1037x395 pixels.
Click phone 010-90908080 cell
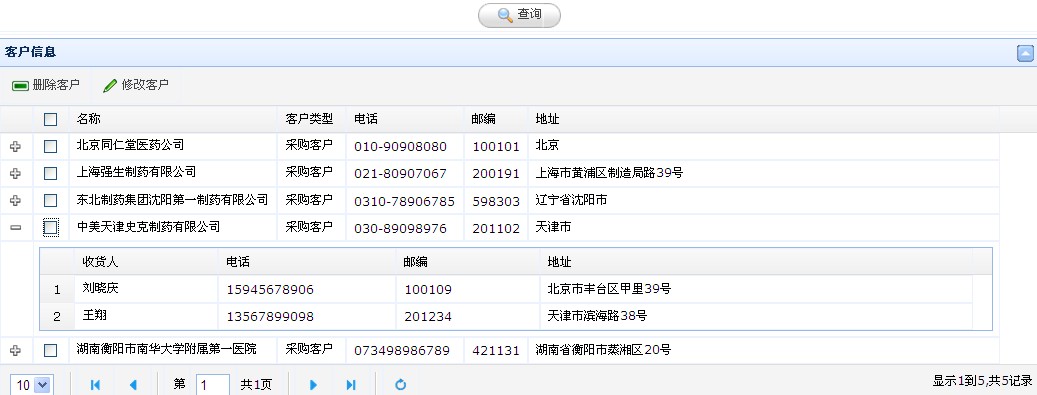pyautogui.click(x=405, y=146)
